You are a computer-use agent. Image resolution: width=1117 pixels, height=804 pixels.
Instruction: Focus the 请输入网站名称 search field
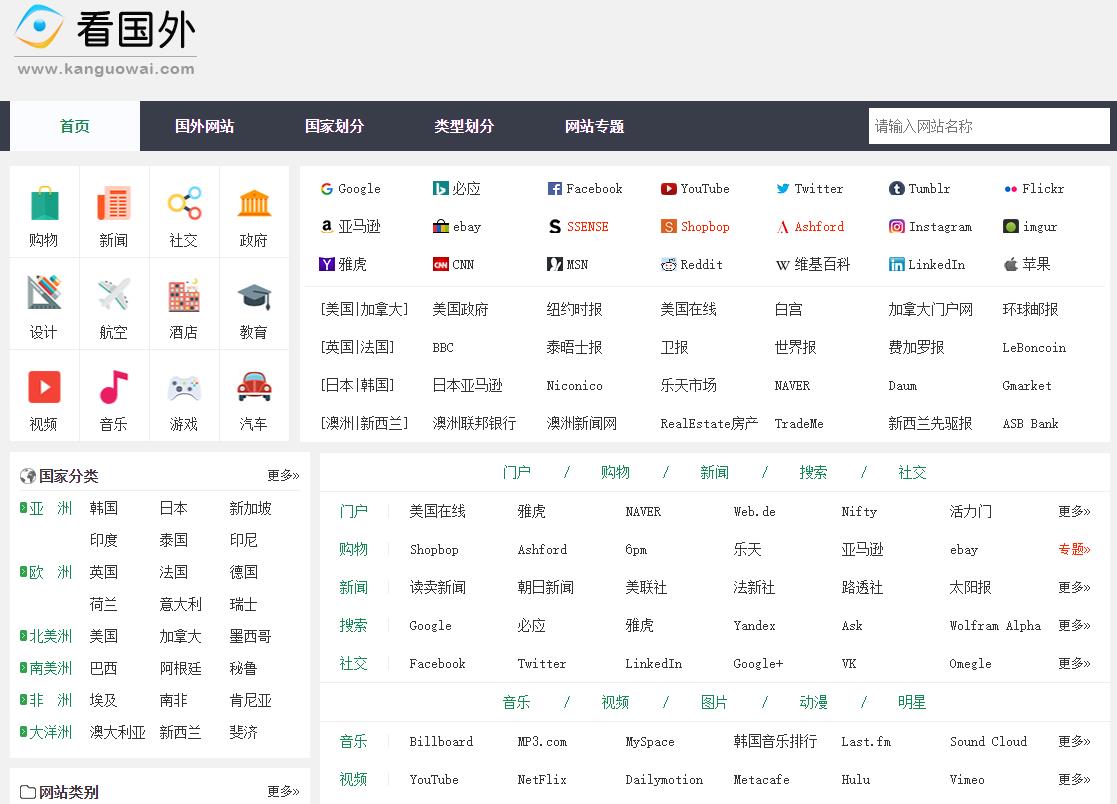tap(989, 126)
